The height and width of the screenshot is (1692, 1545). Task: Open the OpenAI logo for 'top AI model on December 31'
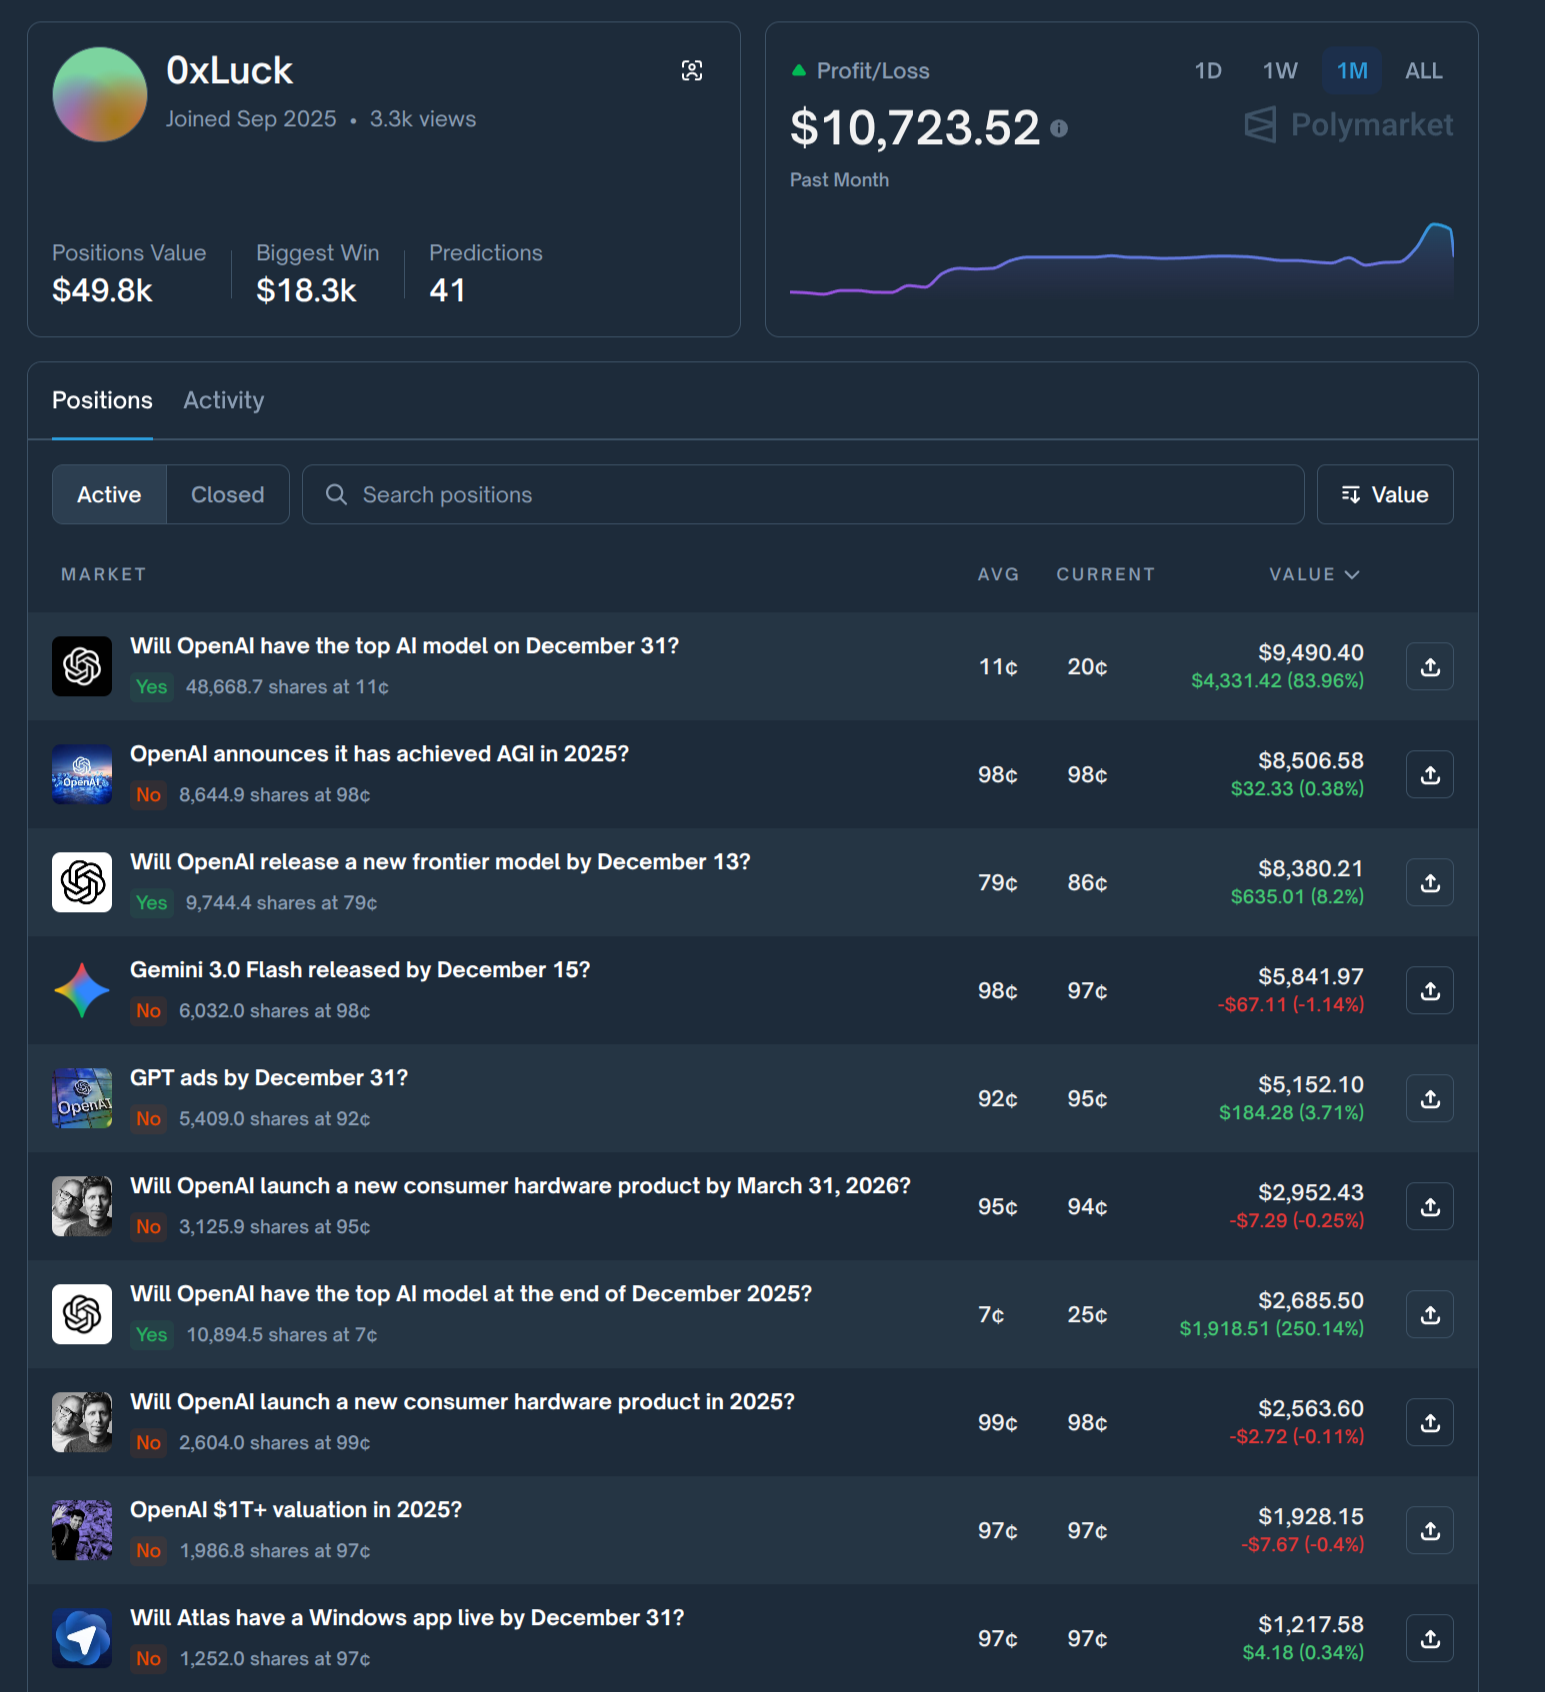(x=82, y=666)
